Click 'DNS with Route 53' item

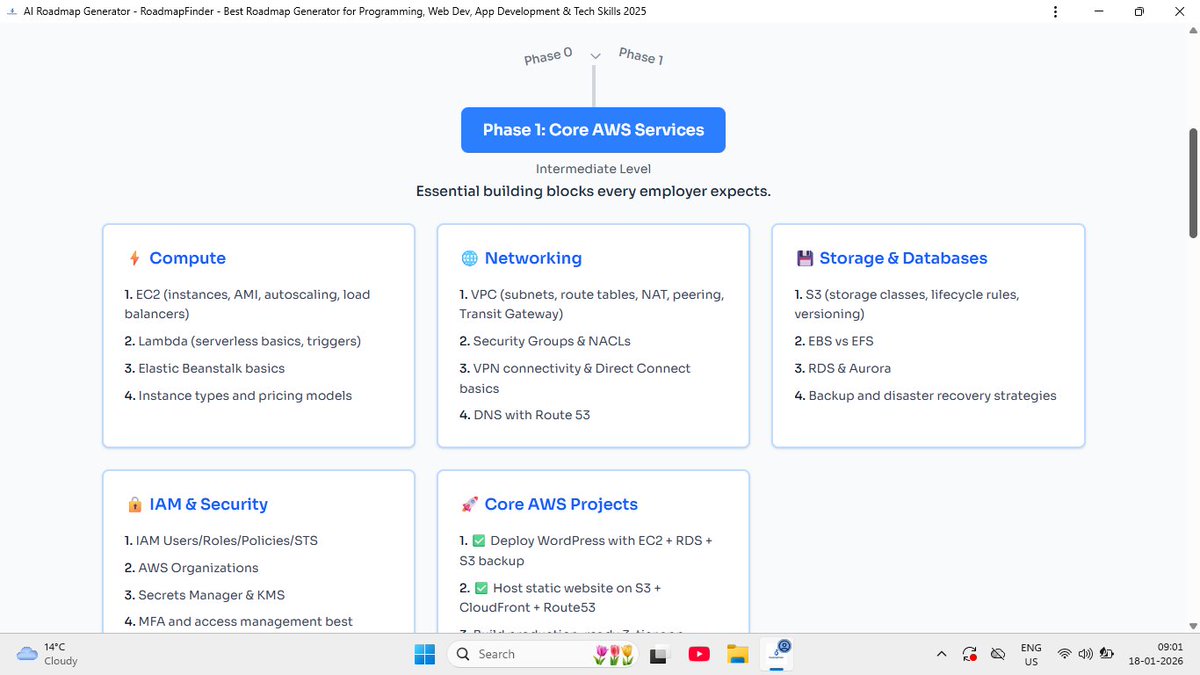525,414
